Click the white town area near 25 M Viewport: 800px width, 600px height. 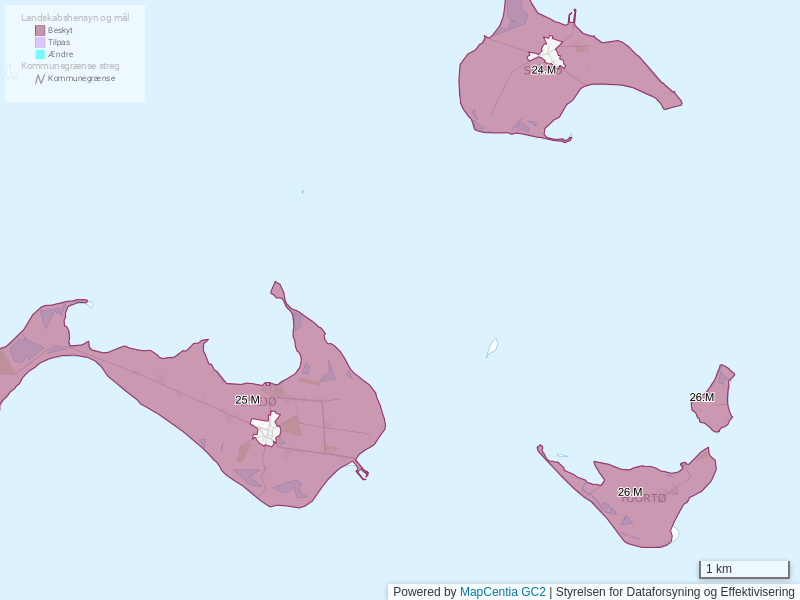[266, 430]
